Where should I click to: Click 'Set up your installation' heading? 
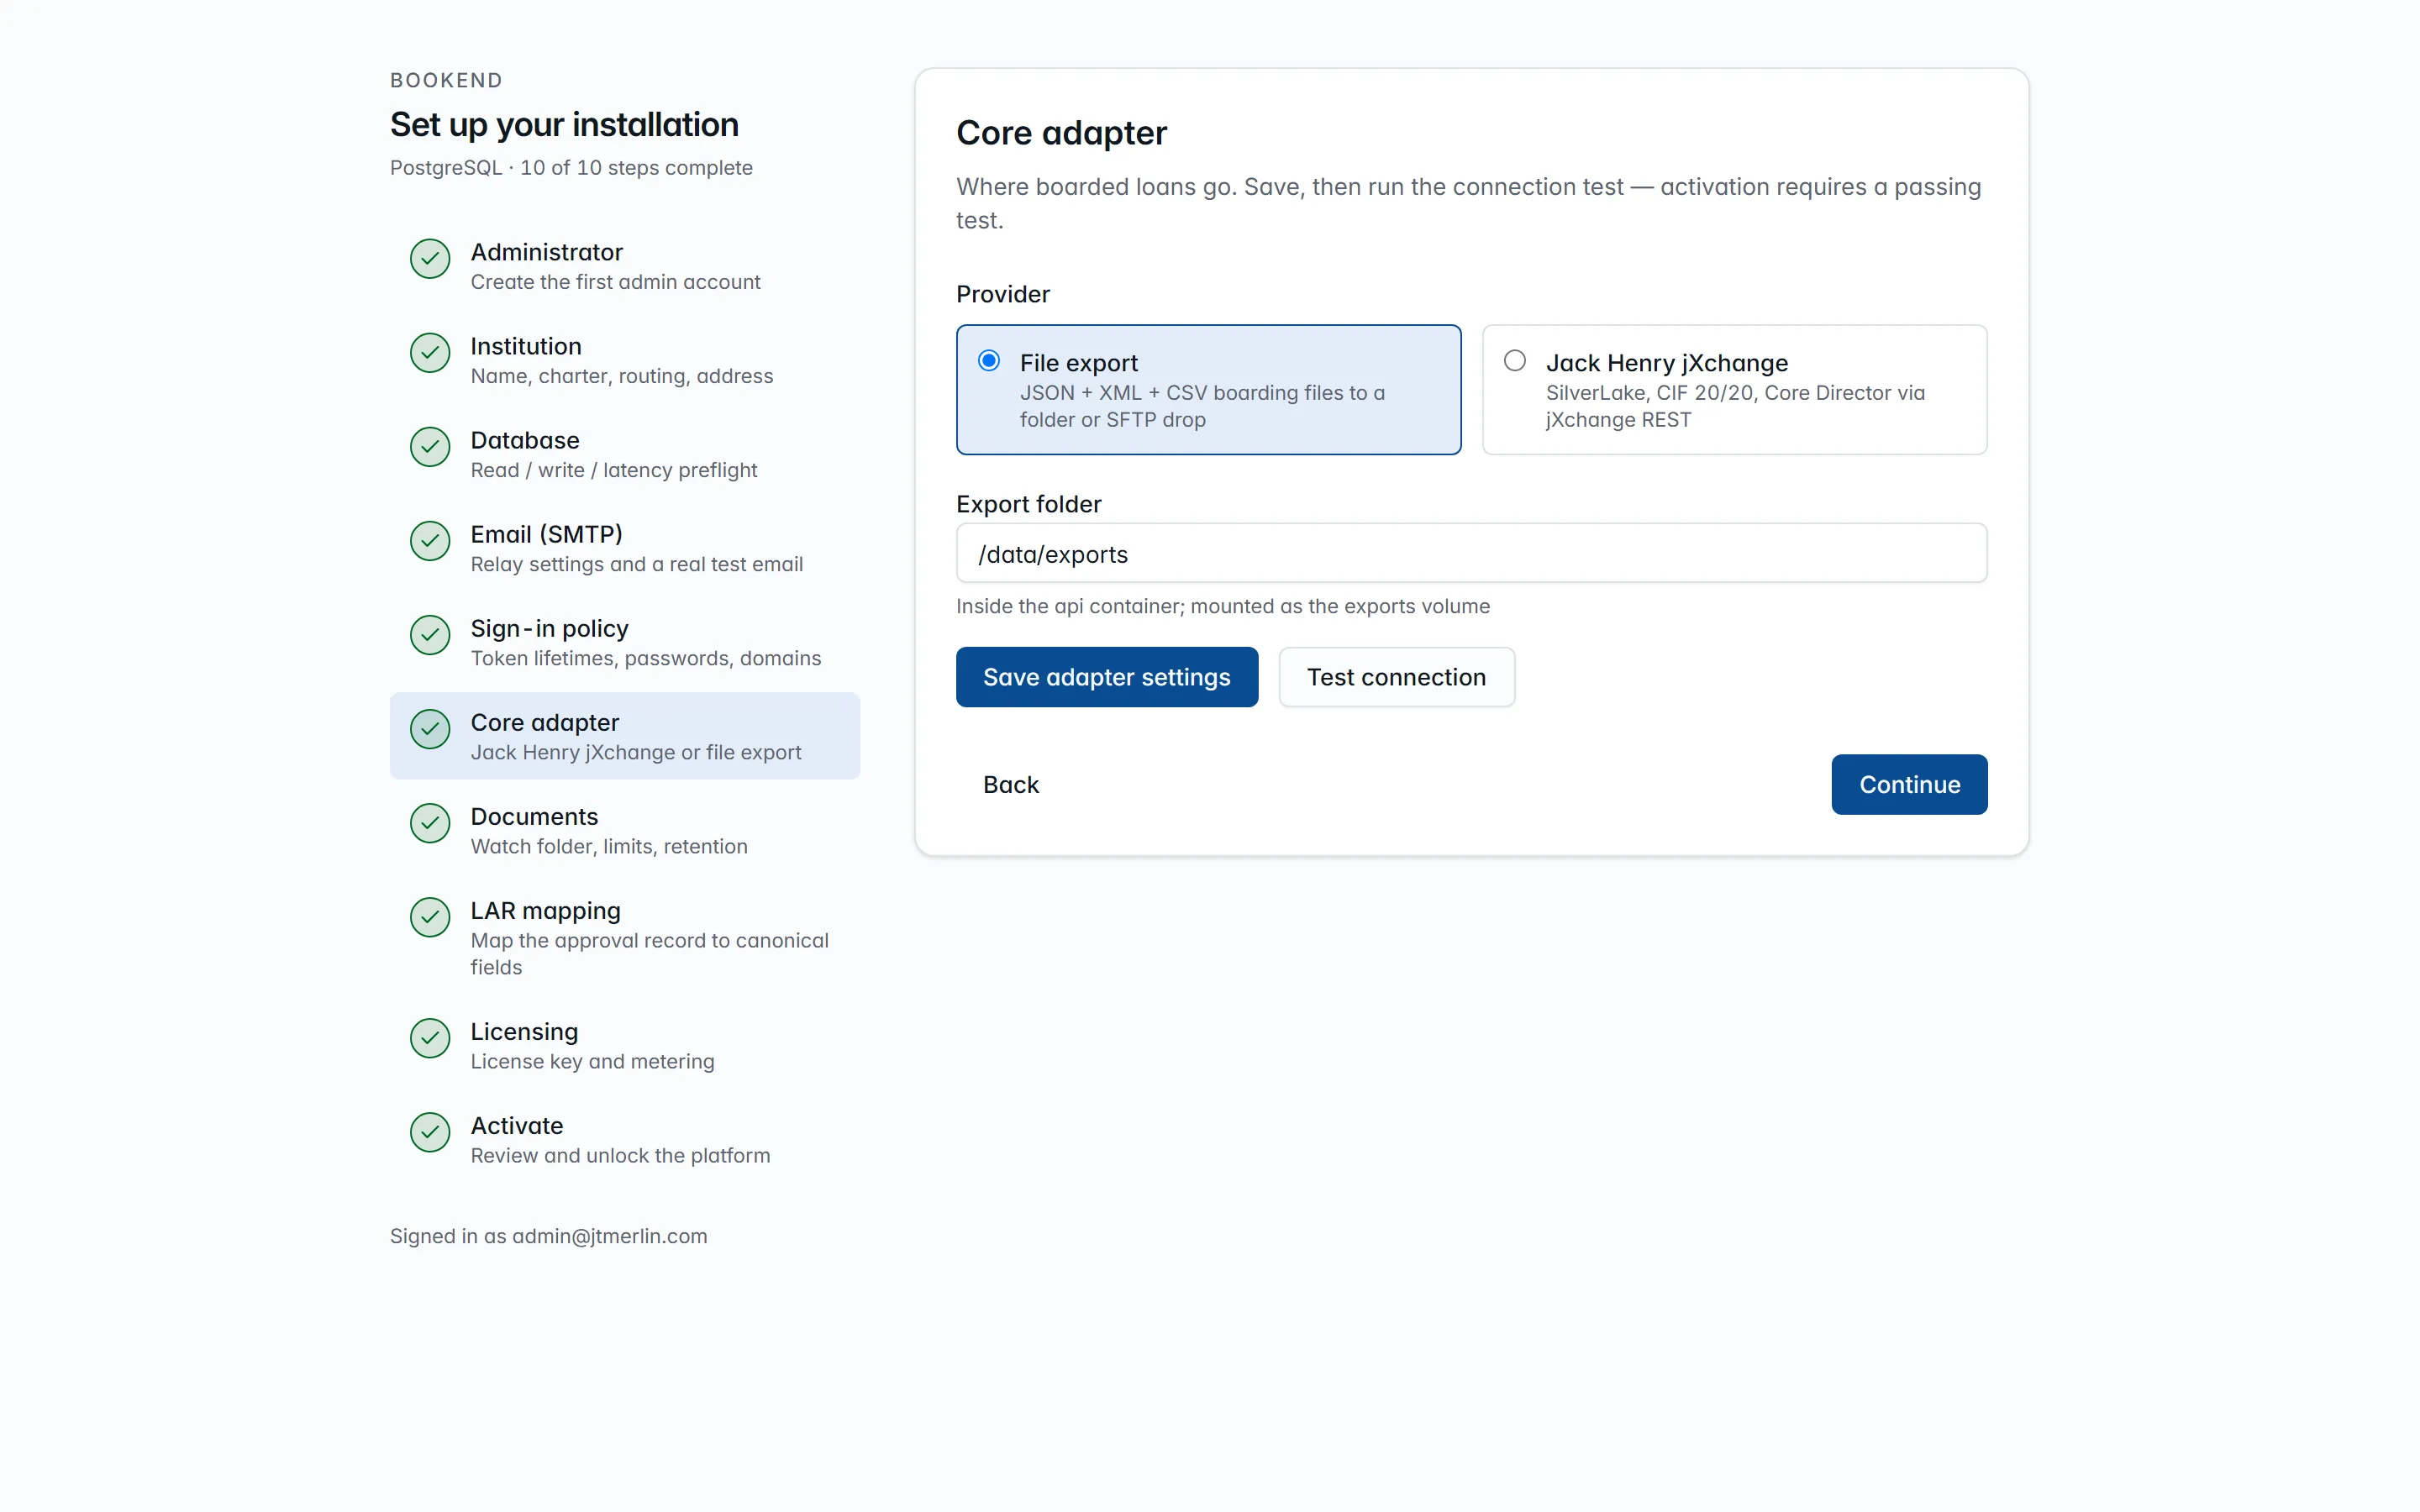pos(564,125)
